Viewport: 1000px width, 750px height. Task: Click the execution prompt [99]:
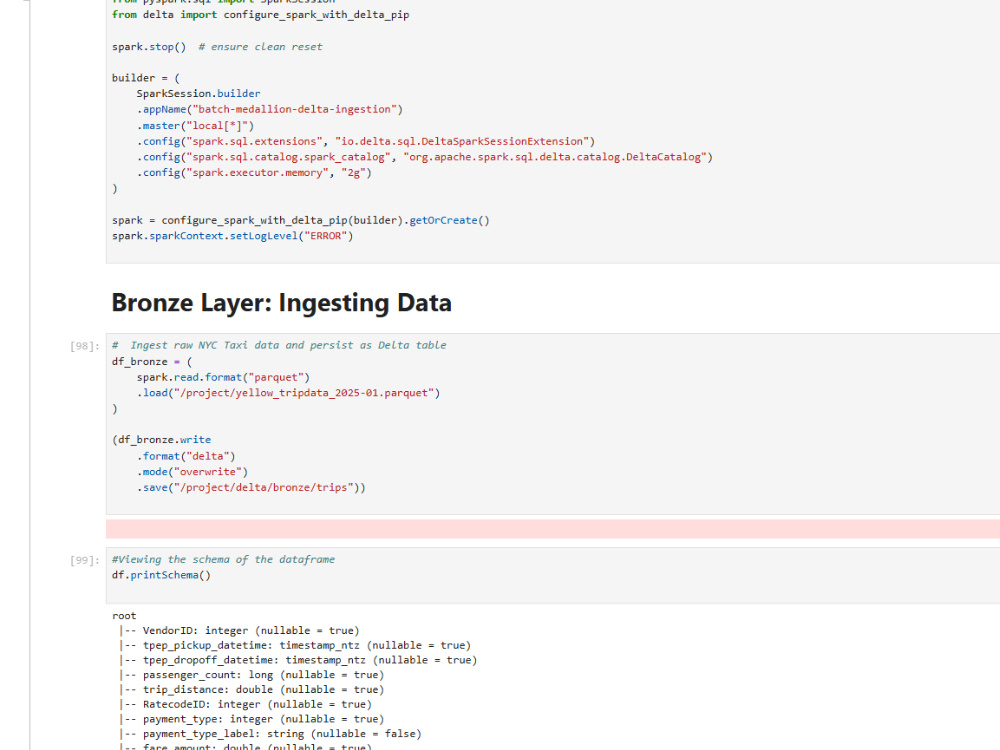[x=84, y=560]
